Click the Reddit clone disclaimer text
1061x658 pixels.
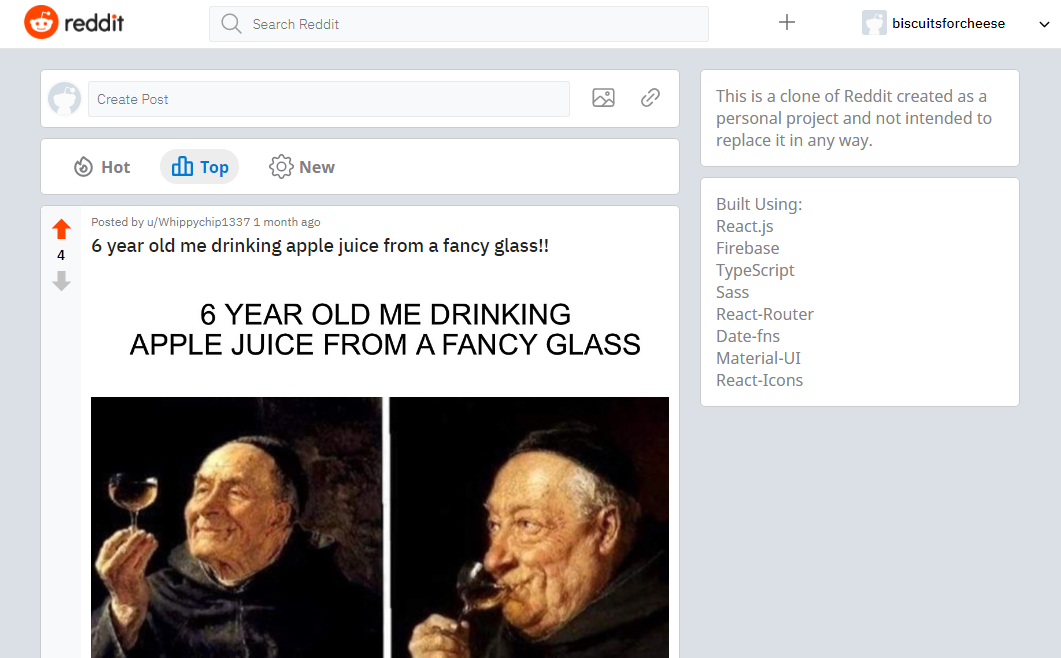[x=854, y=118]
